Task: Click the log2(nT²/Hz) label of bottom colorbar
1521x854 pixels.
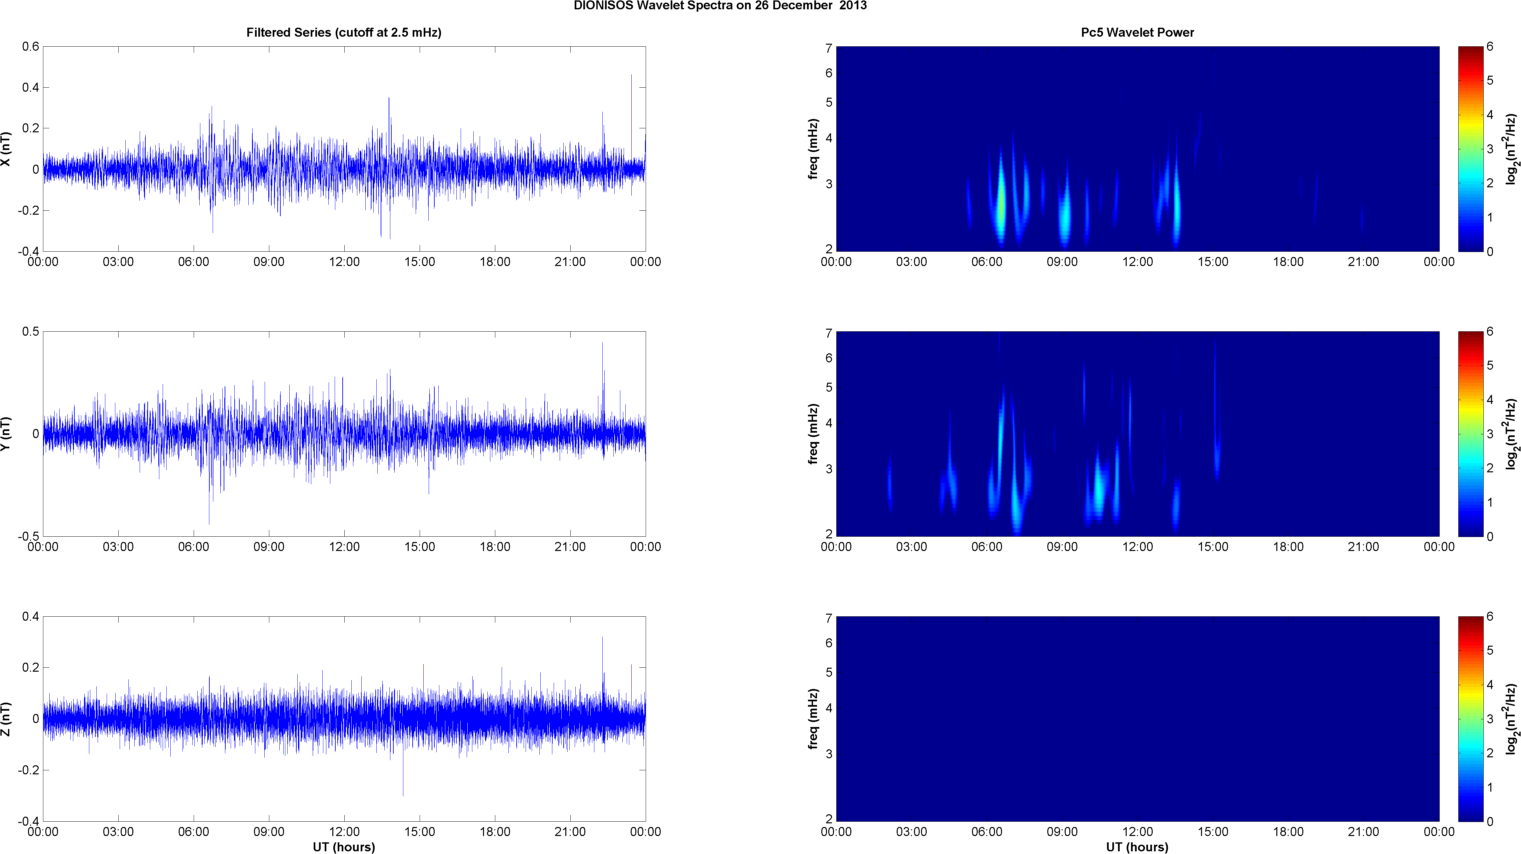Action: 1512,719
